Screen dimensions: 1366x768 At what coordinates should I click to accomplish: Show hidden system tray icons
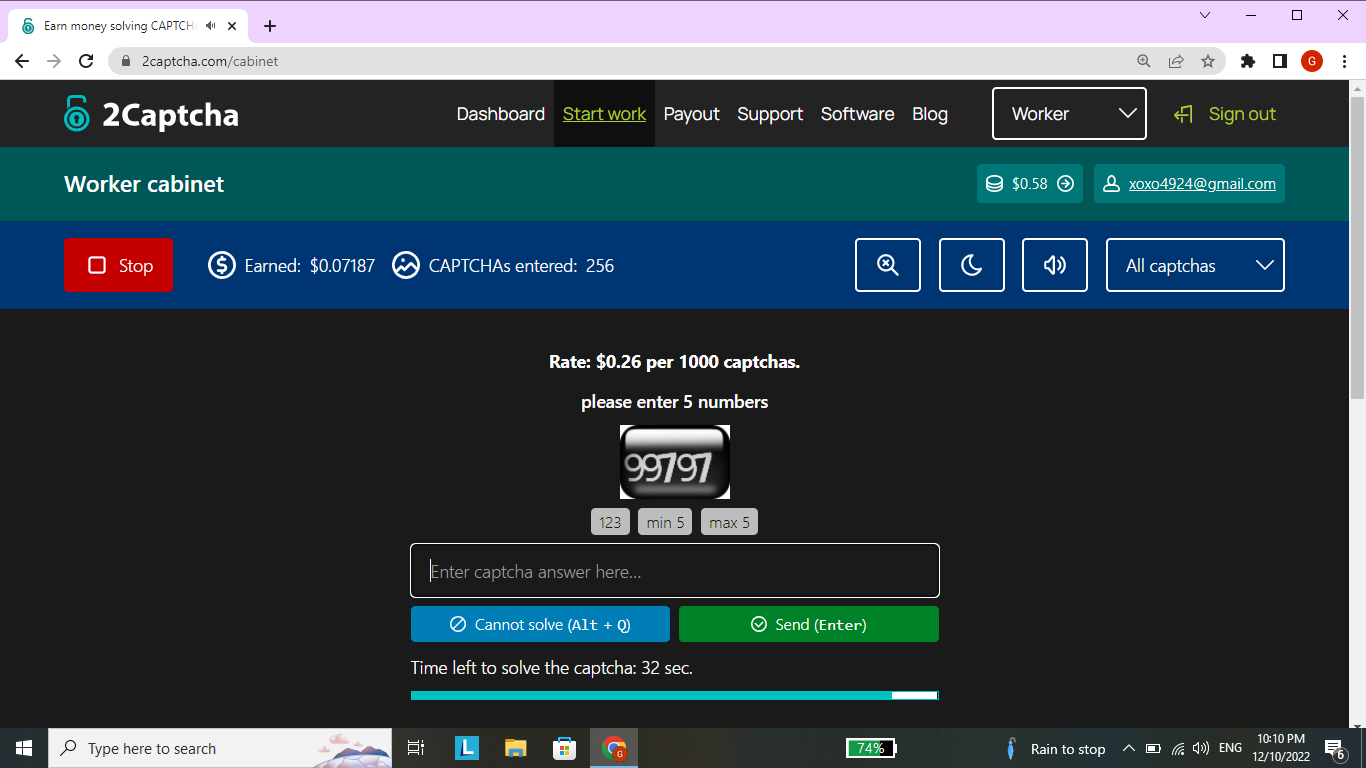(1129, 748)
